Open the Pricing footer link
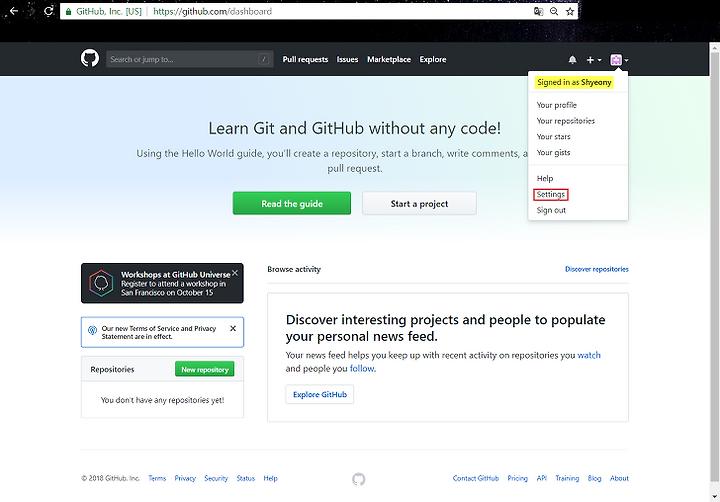Screen dimensions: 720x502 coord(518,478)
